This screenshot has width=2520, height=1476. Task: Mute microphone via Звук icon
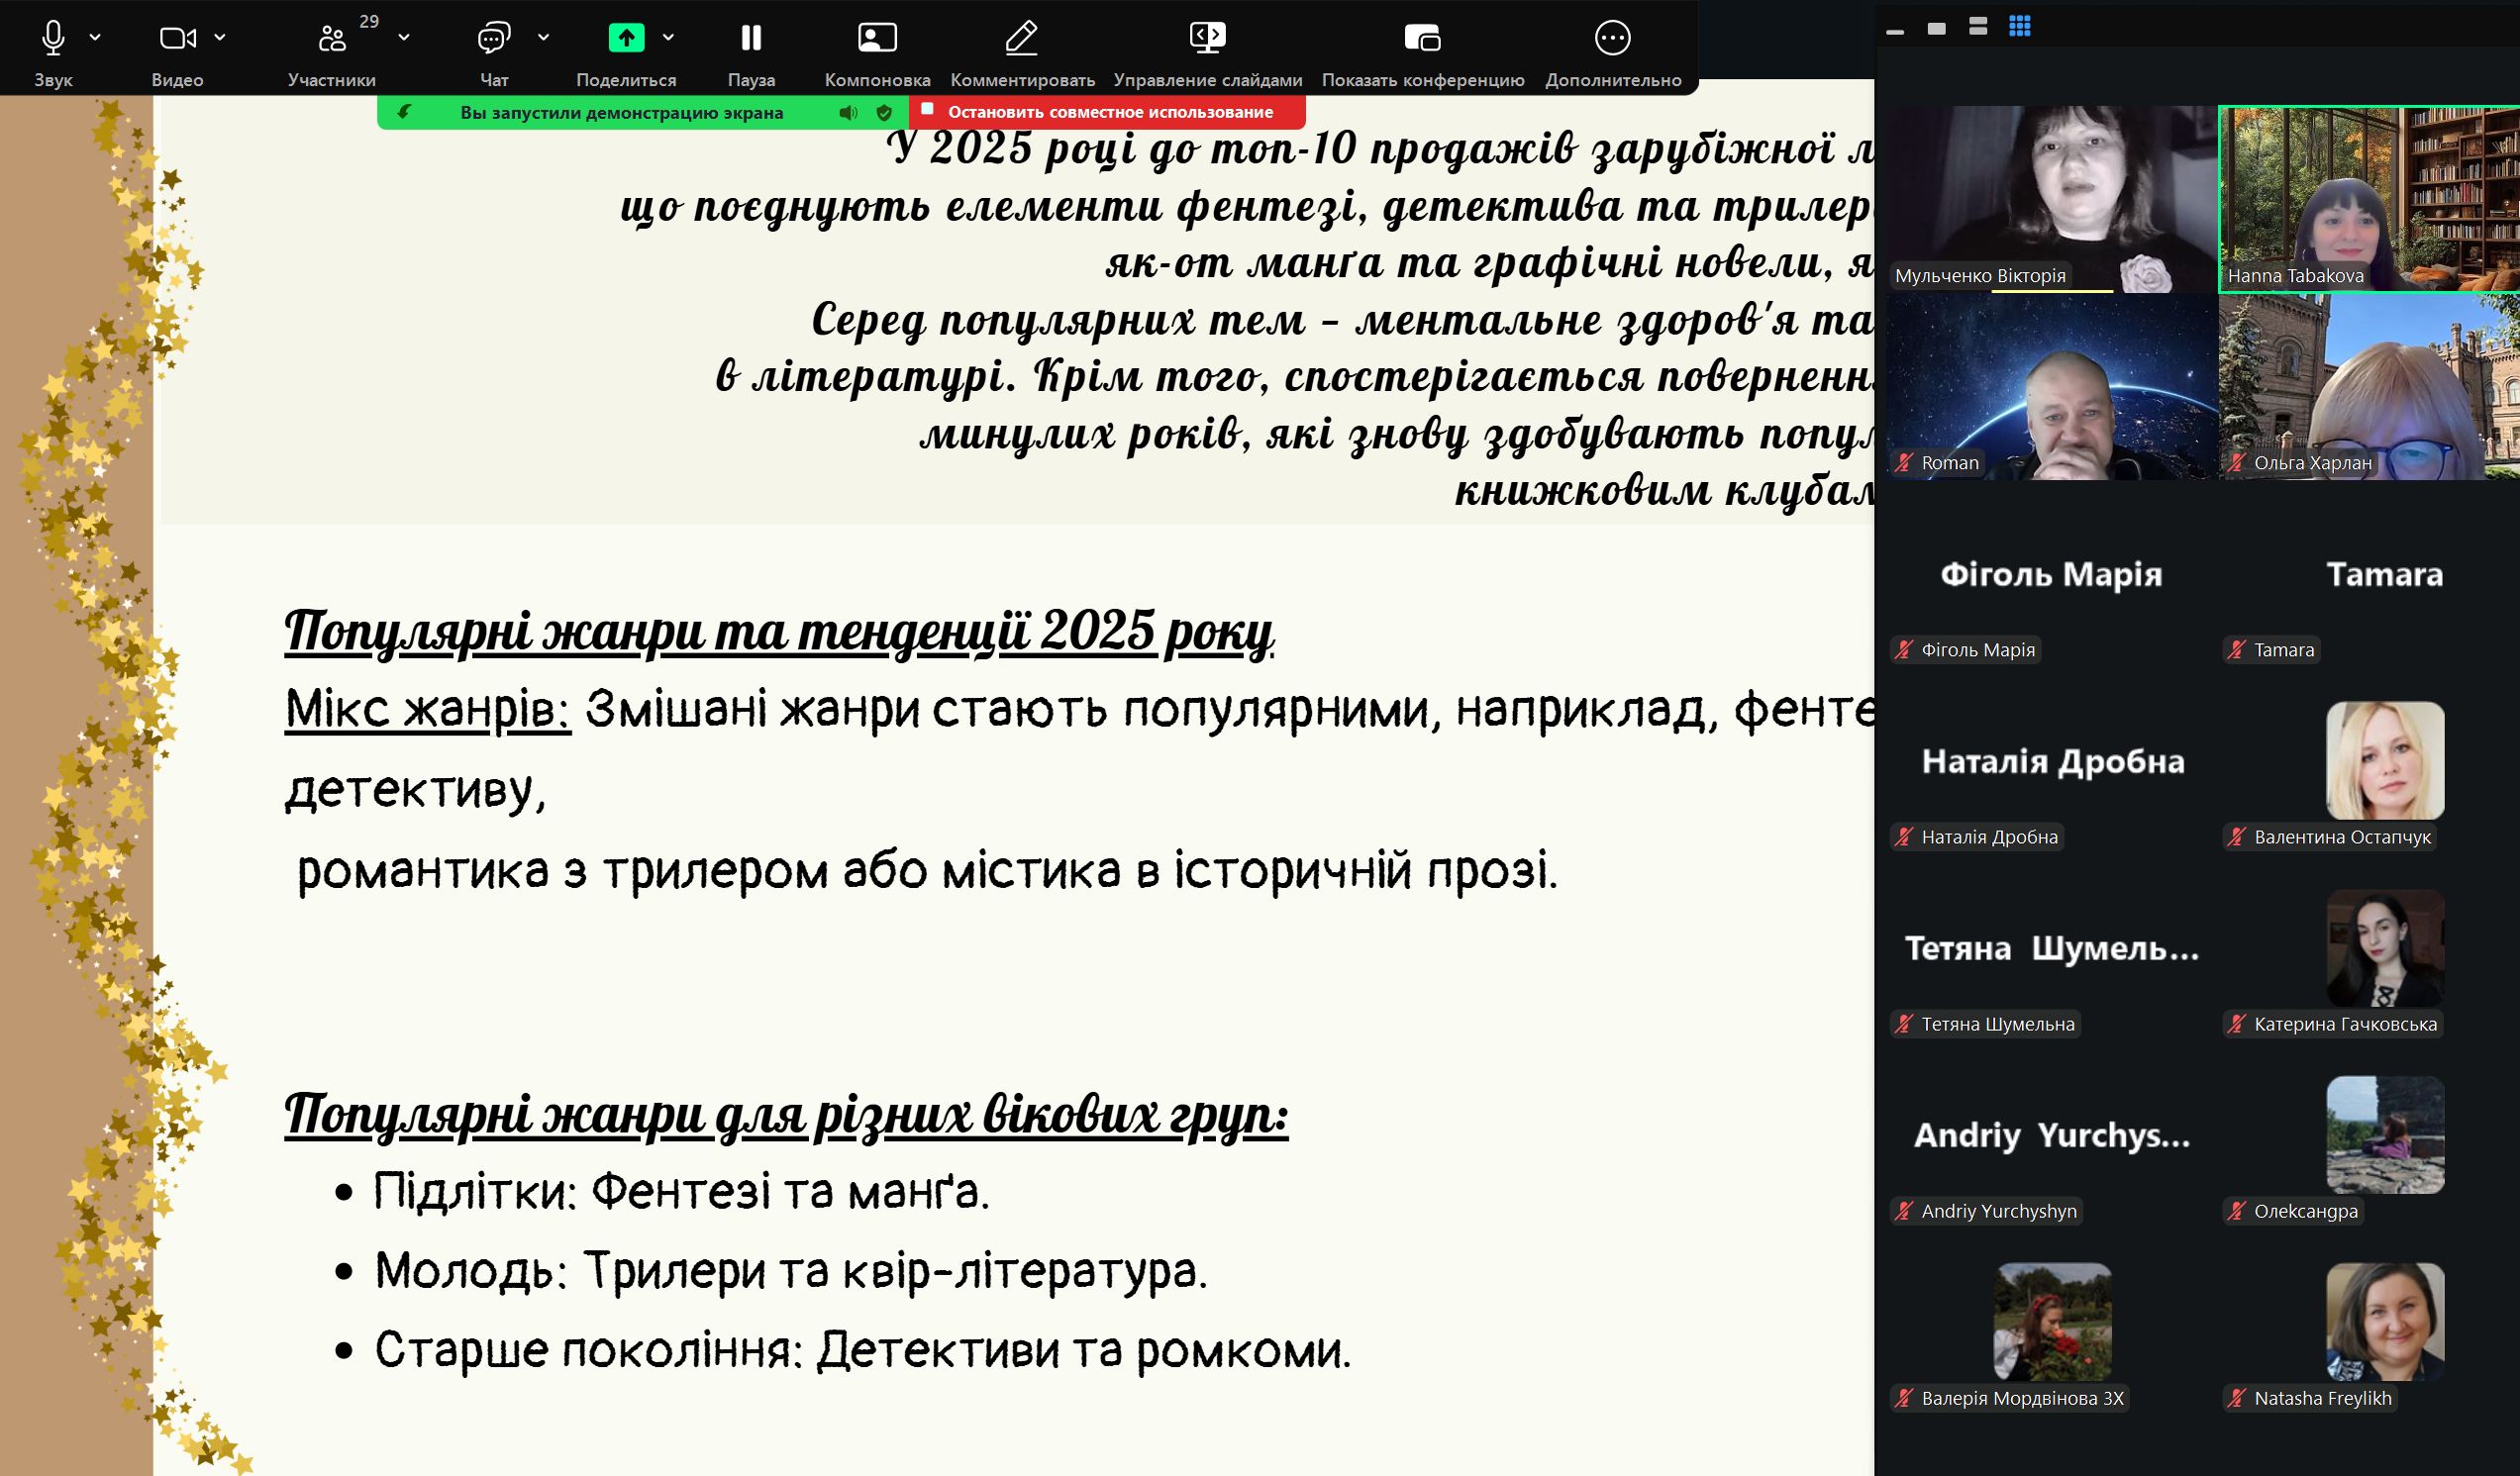click(x=53, y=38)
